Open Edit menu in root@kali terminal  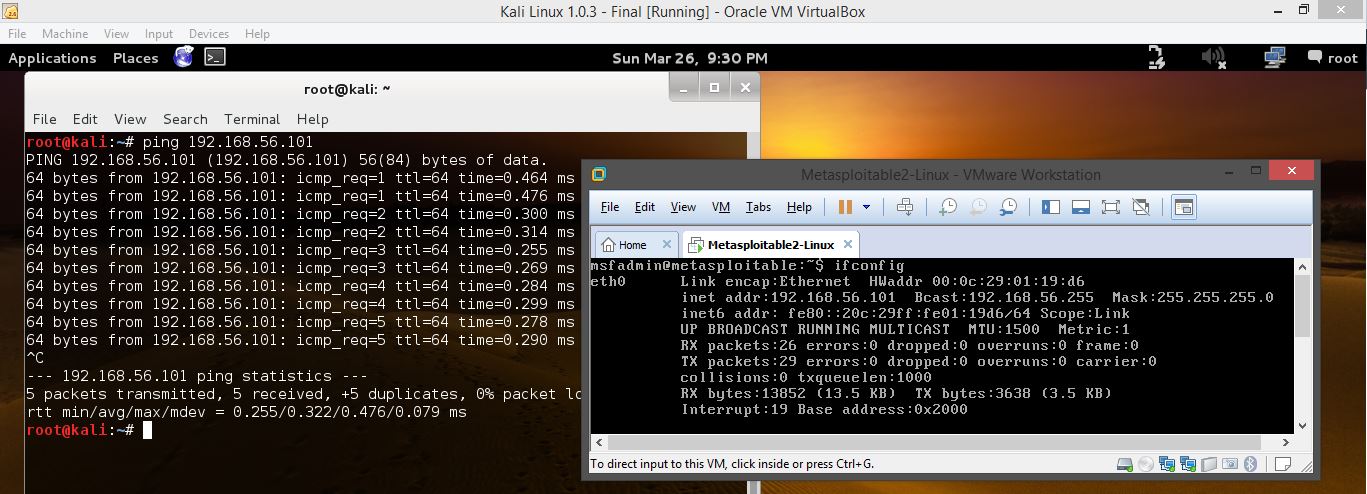click(x=85, y=119)
